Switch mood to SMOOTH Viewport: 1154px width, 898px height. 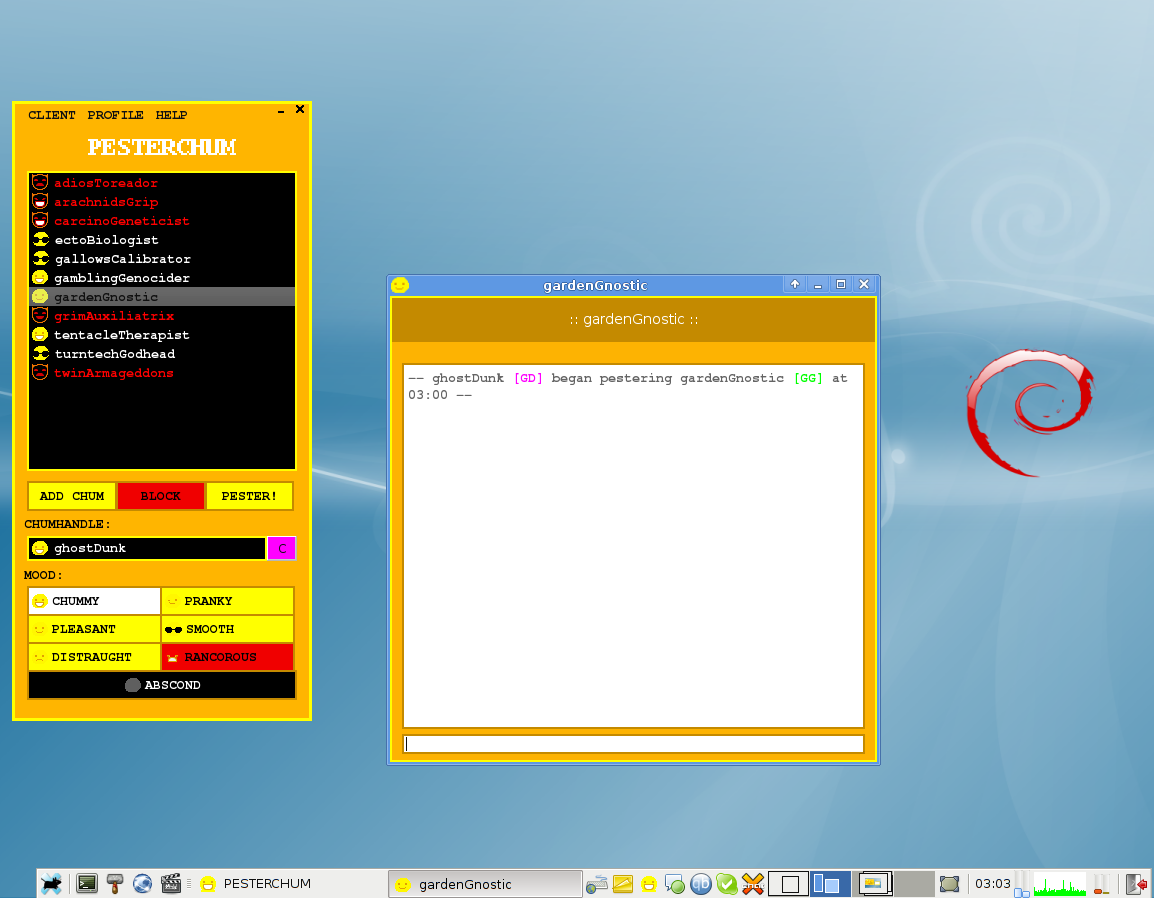pos(227,629)
